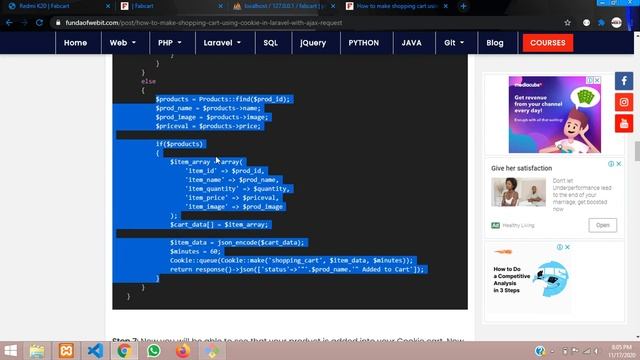Click the couple photo in the ad
The image size is (640, 360).
click(518, 192)
